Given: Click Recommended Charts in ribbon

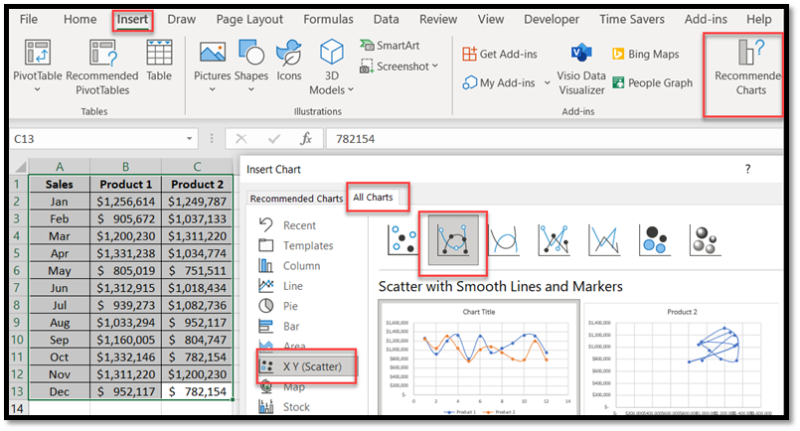Looking at the screenshot, I should pos(747,68).
